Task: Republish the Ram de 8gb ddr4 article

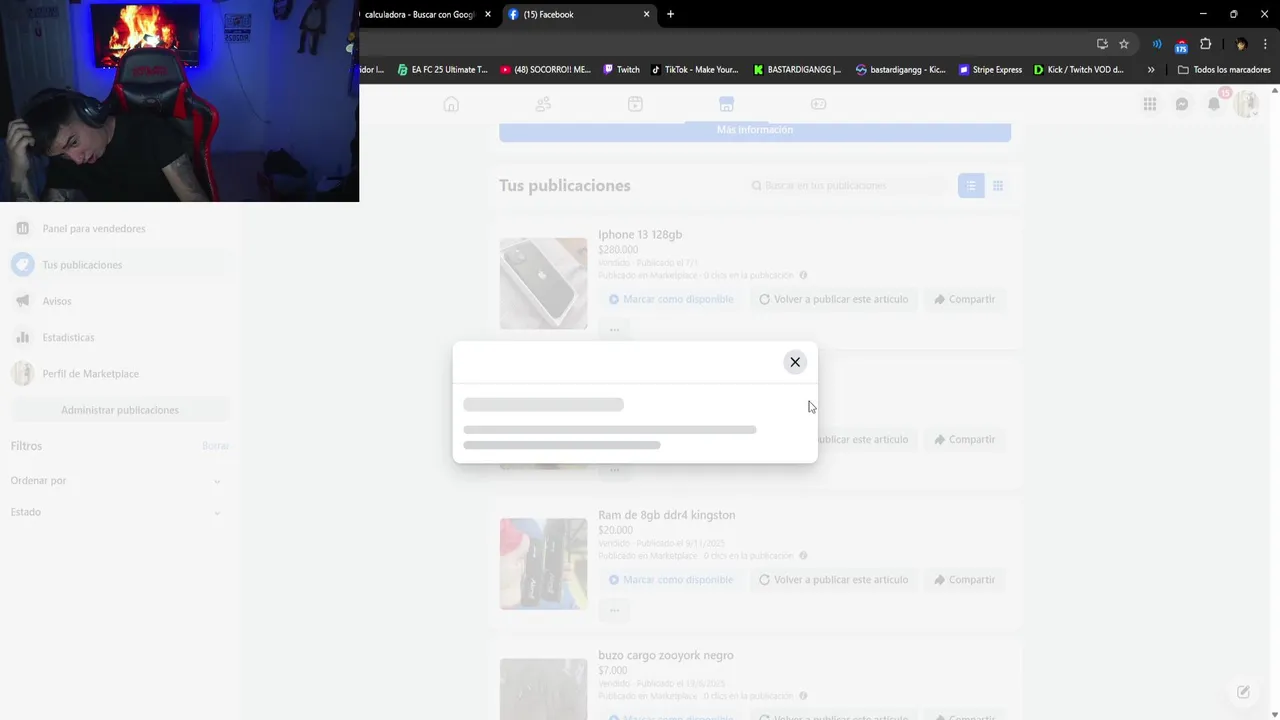Action: pyautogui.click(x=833, y=580)
